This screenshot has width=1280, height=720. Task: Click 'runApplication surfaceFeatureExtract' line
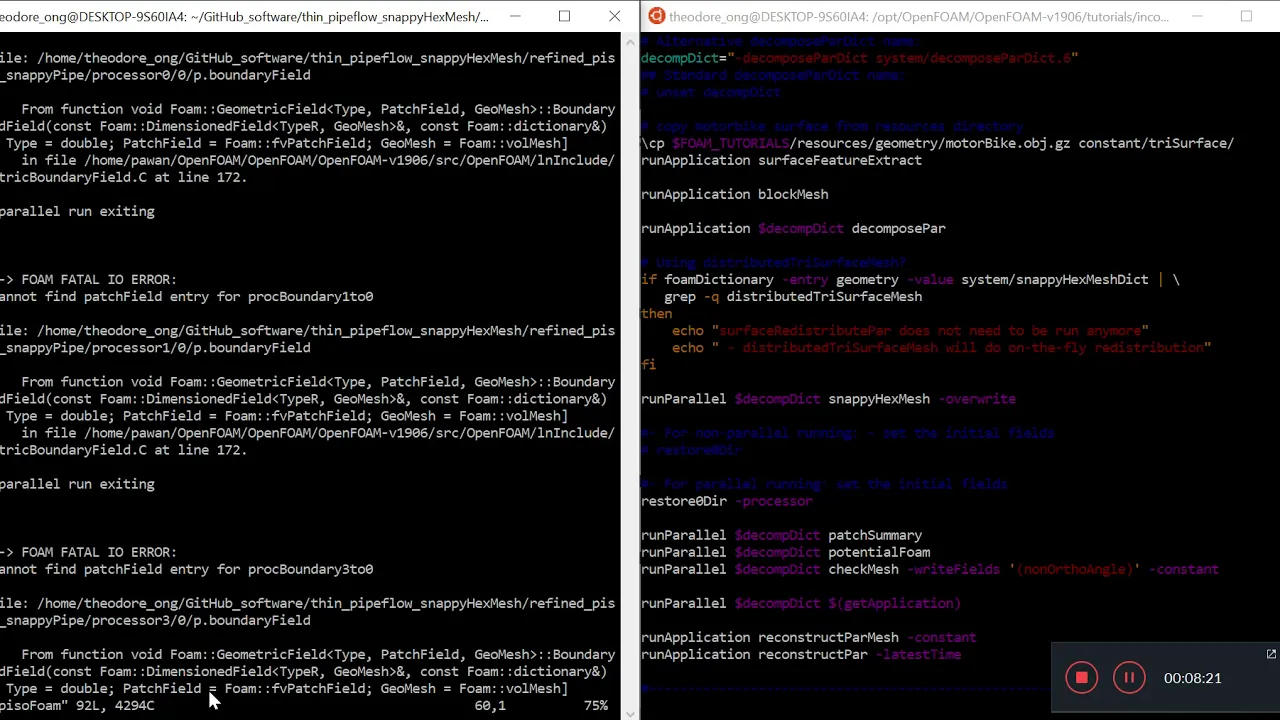781,160
